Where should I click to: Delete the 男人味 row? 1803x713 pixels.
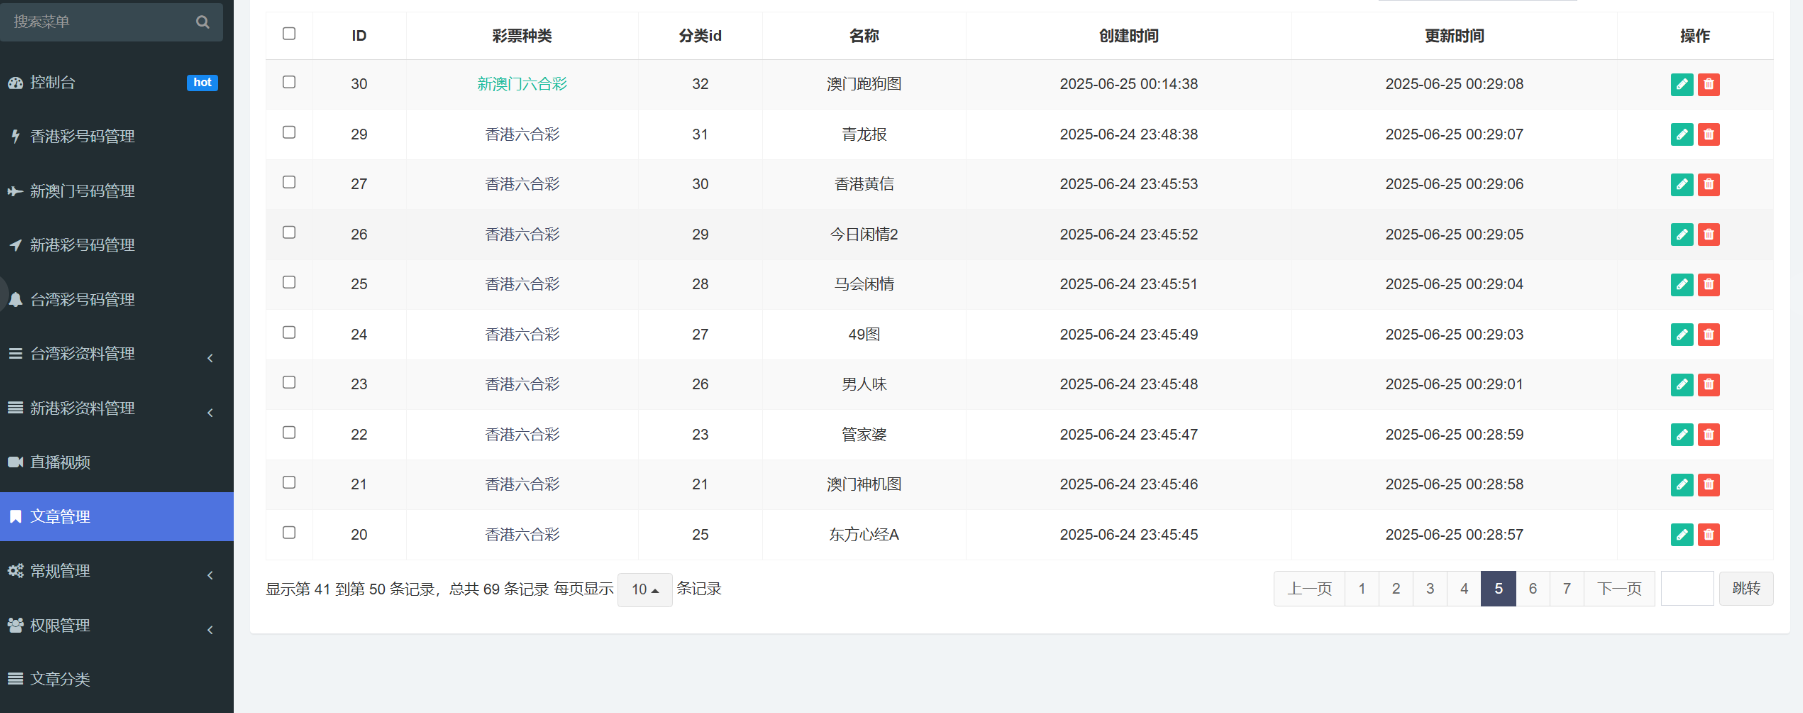(1709, 384)
